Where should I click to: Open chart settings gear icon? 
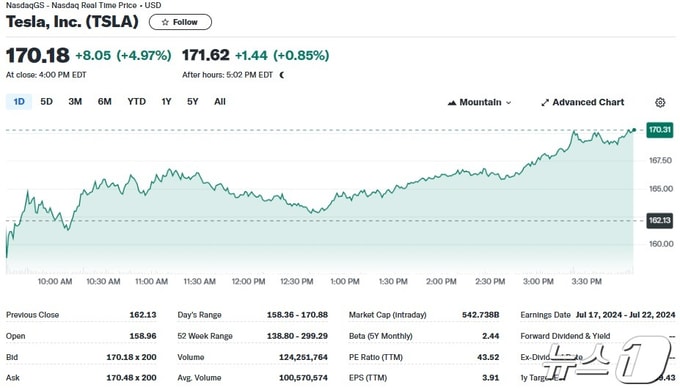coord(660,102)
